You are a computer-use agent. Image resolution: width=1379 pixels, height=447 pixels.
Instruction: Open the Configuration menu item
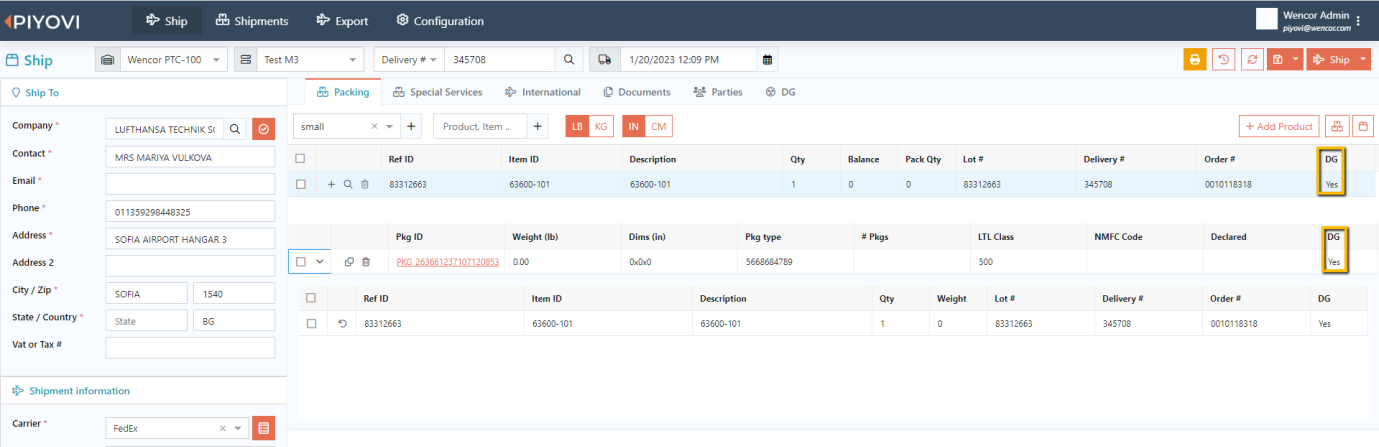440,21
